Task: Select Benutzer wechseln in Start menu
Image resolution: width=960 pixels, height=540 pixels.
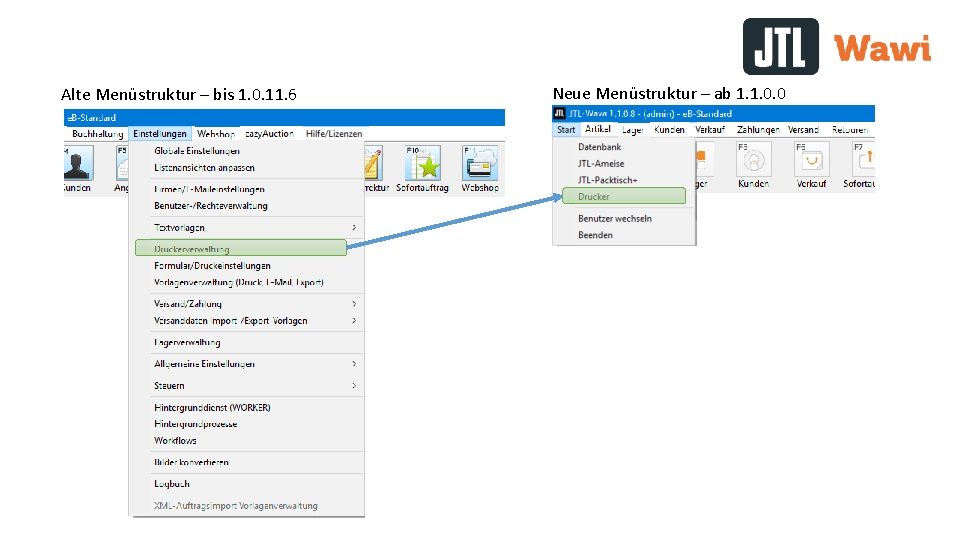Action: (x=615, y=219)
